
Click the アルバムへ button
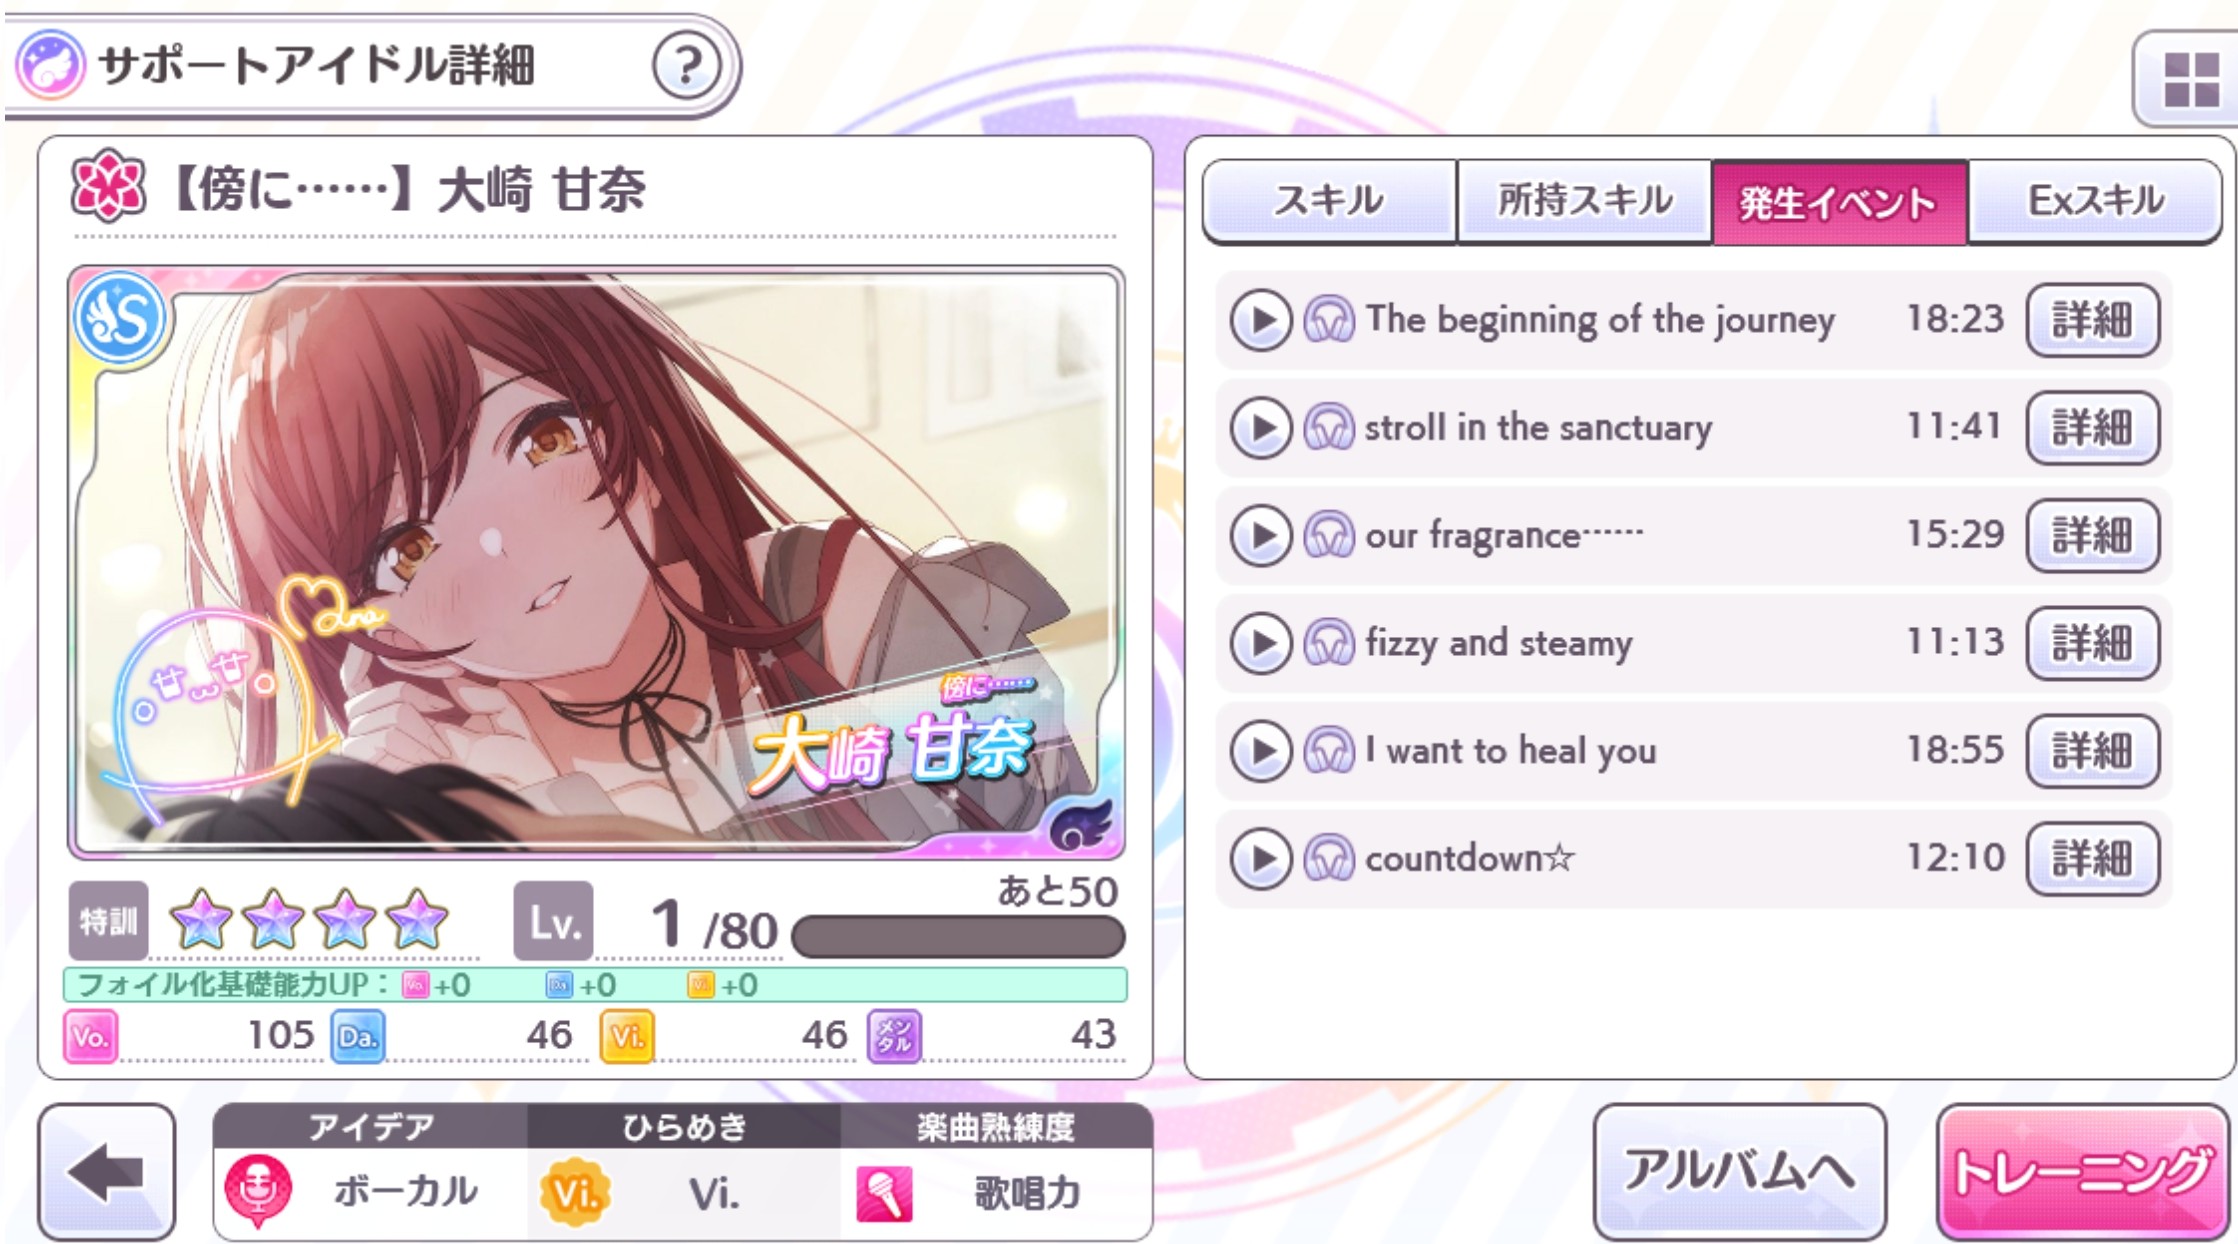pos(1739,1171)
